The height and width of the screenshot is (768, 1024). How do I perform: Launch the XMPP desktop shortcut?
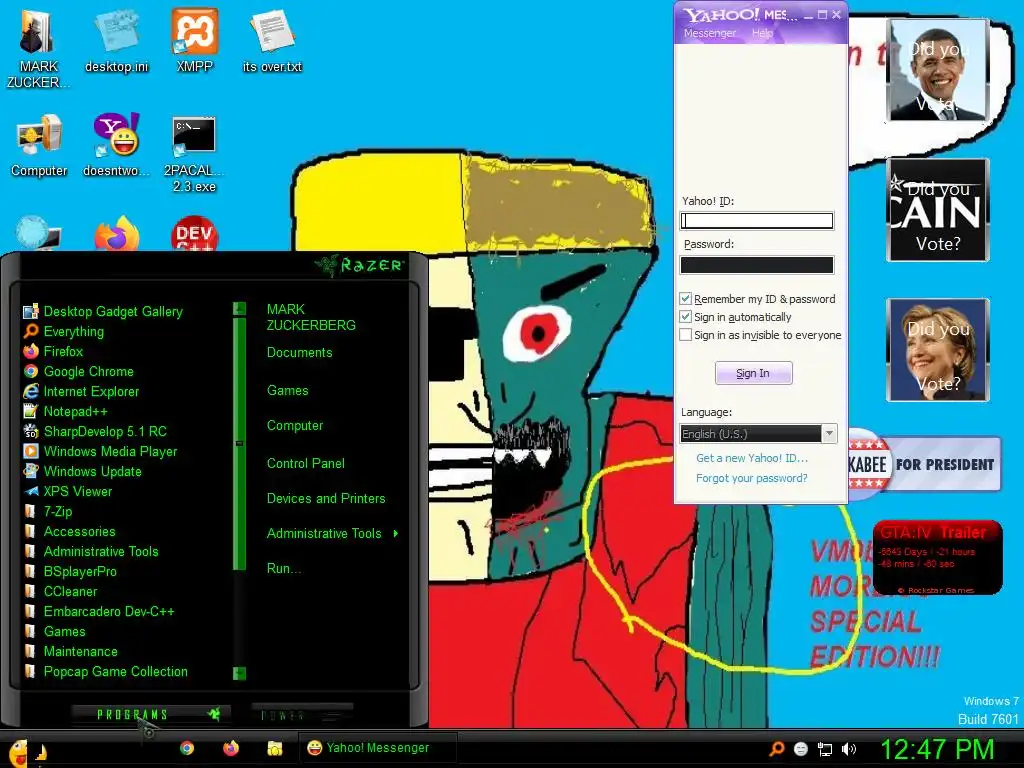pos(195,40)
